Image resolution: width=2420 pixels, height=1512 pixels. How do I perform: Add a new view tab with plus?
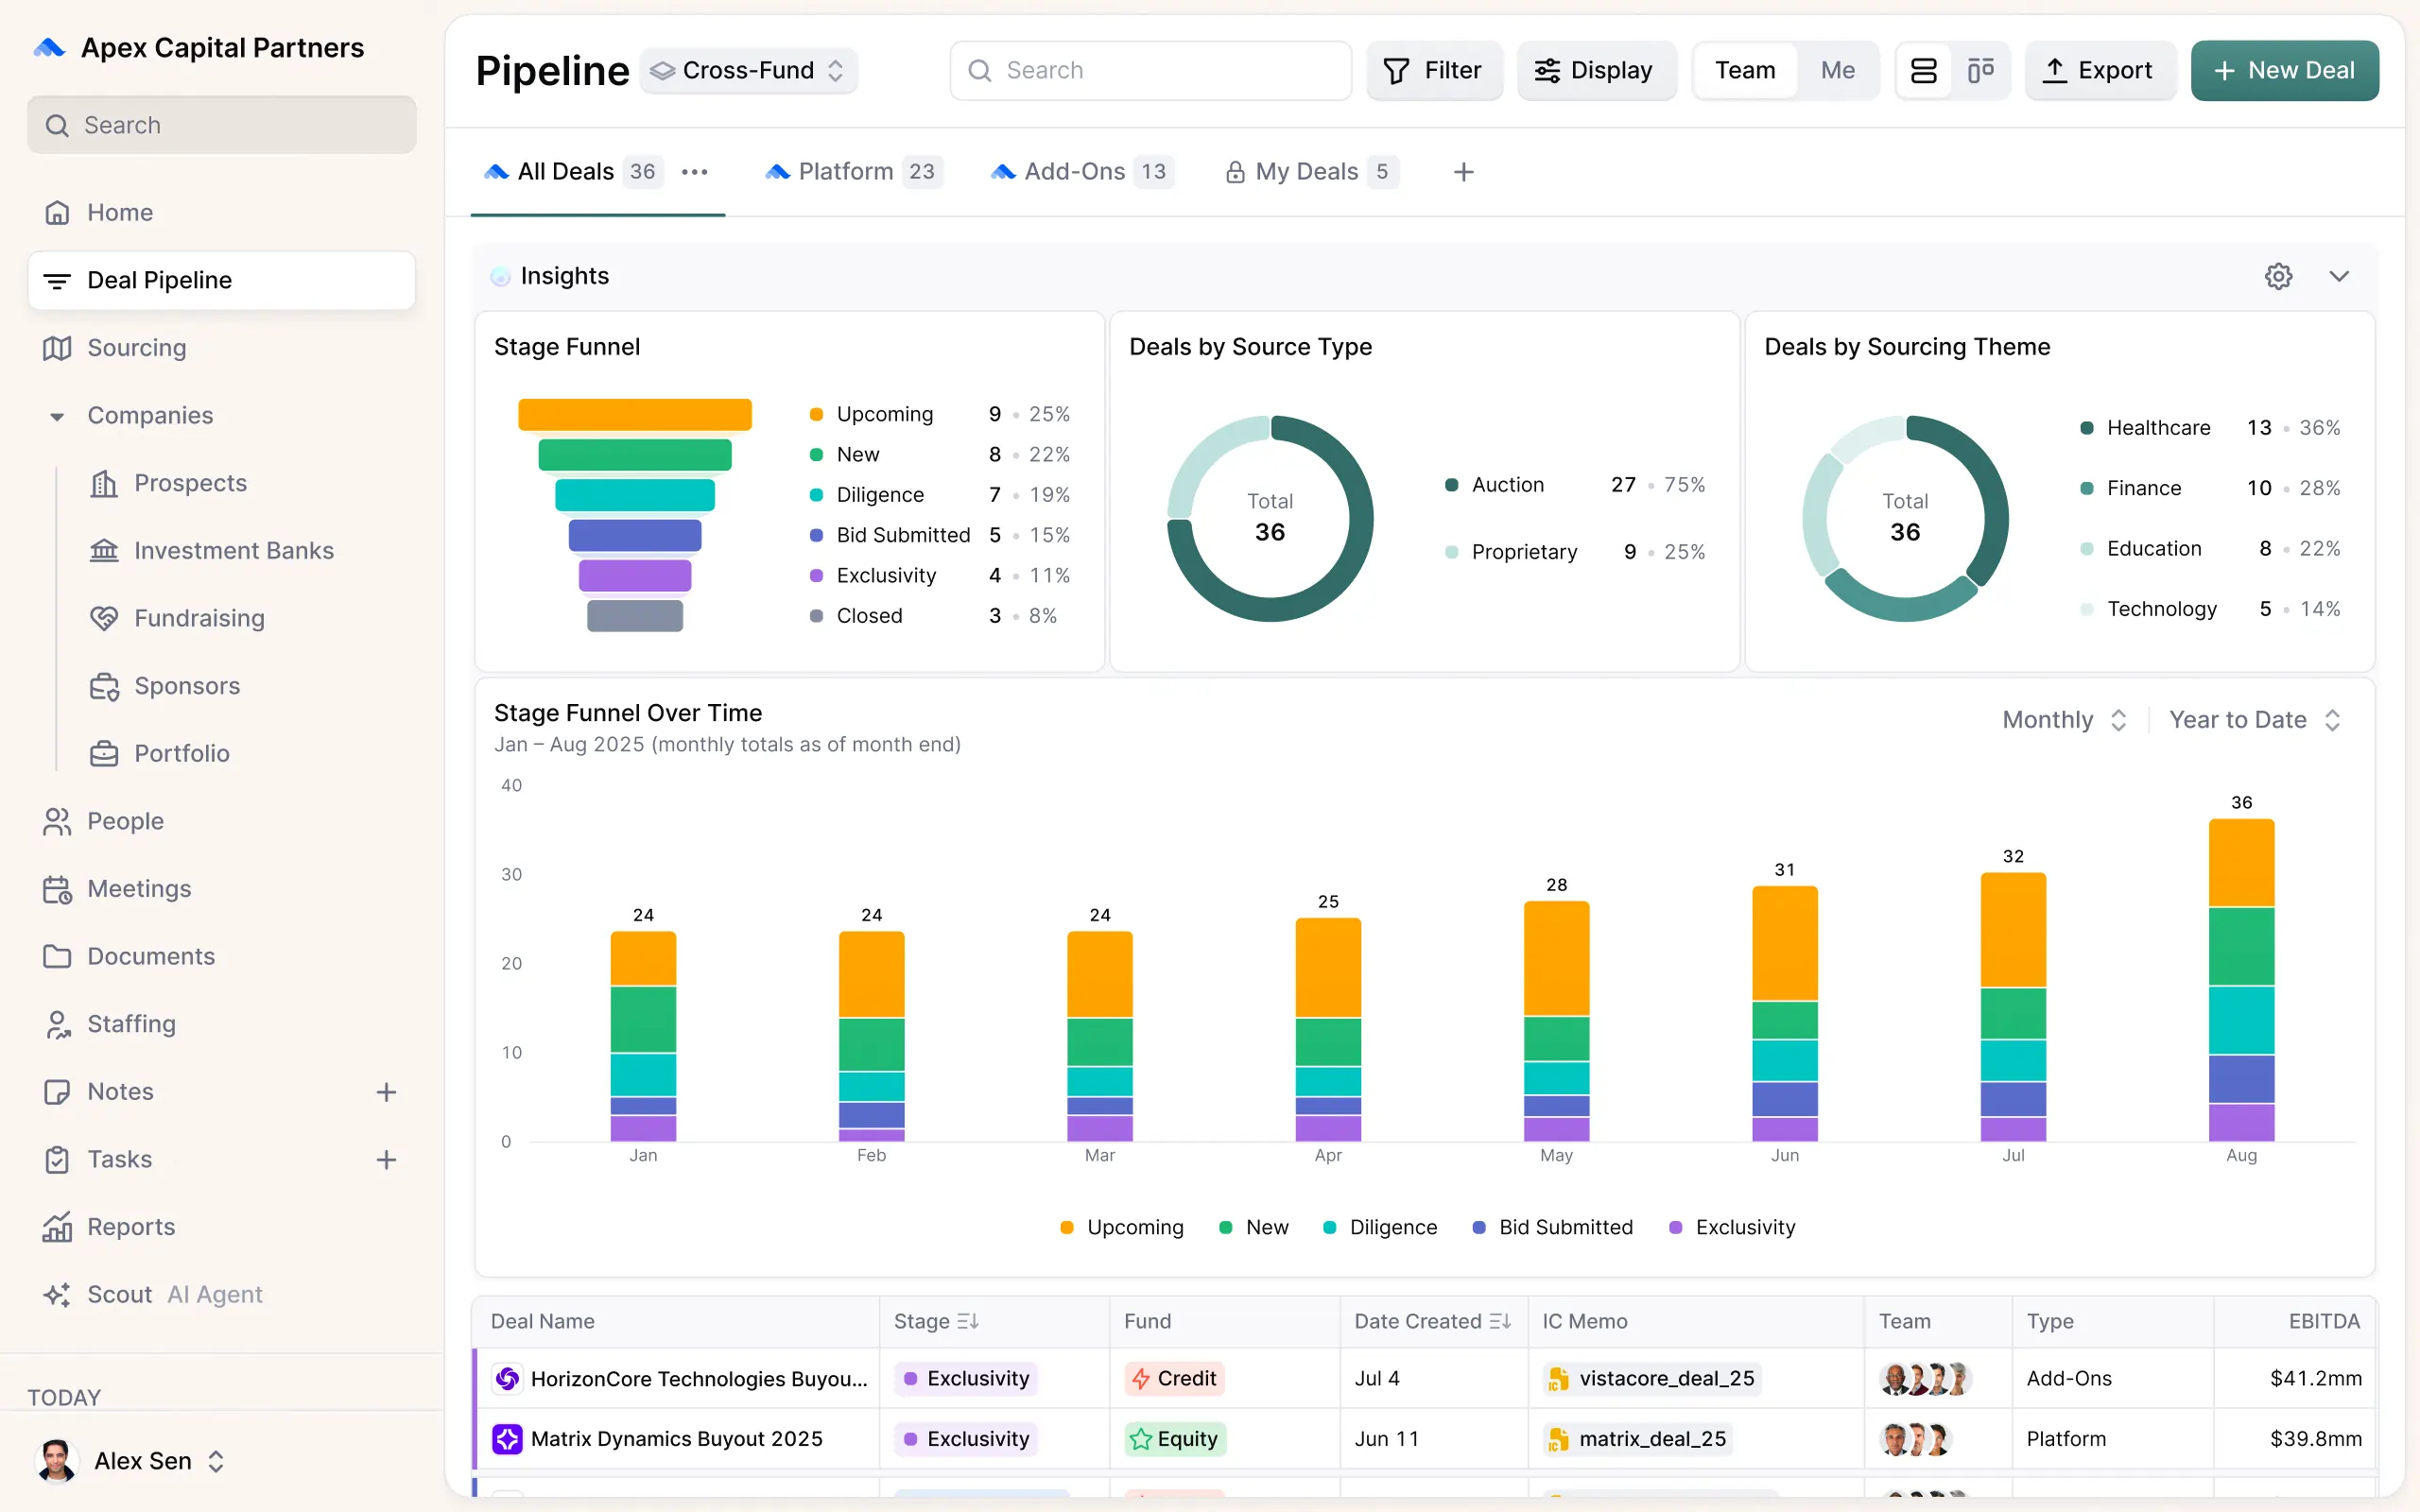pyautogui.click(x=1463, y=172)
